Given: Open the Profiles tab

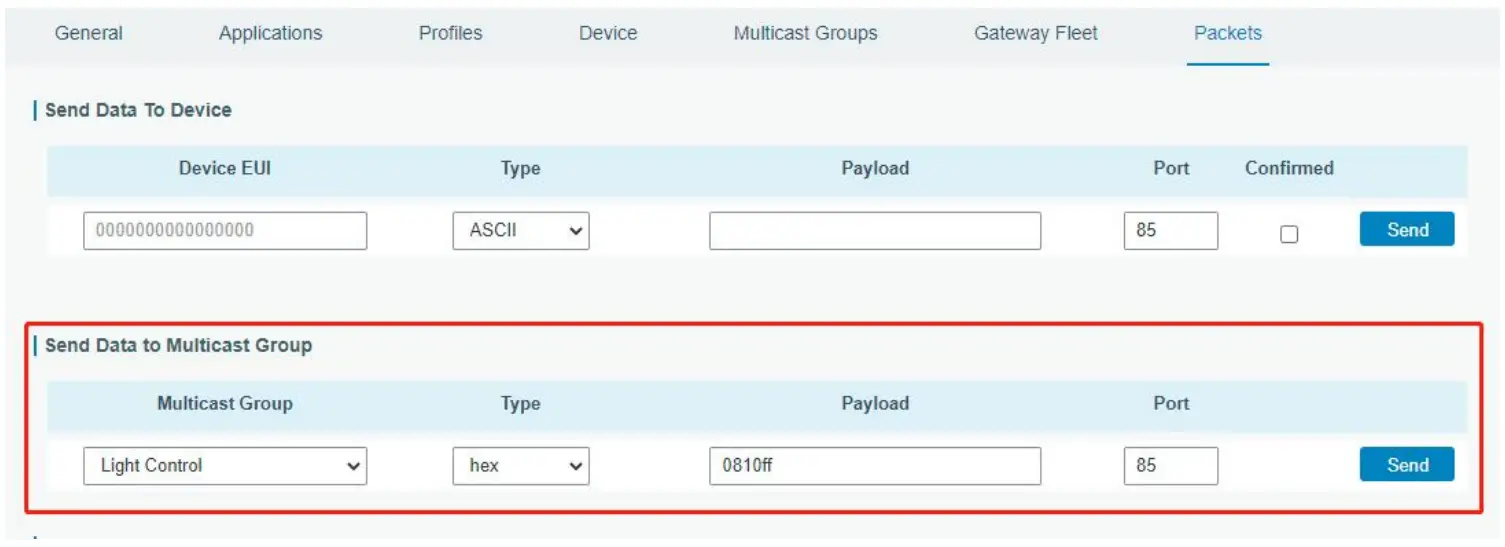Looking at the screenshot, I should (x=450, y=33).
